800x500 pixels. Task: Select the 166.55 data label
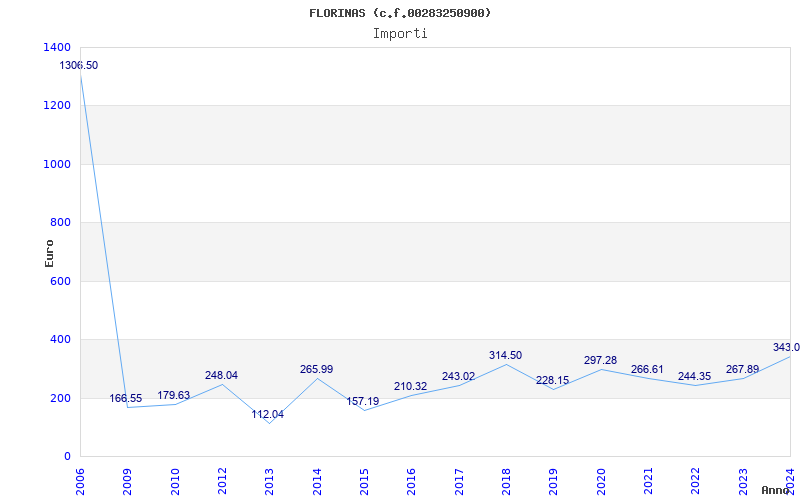[126, 398]
